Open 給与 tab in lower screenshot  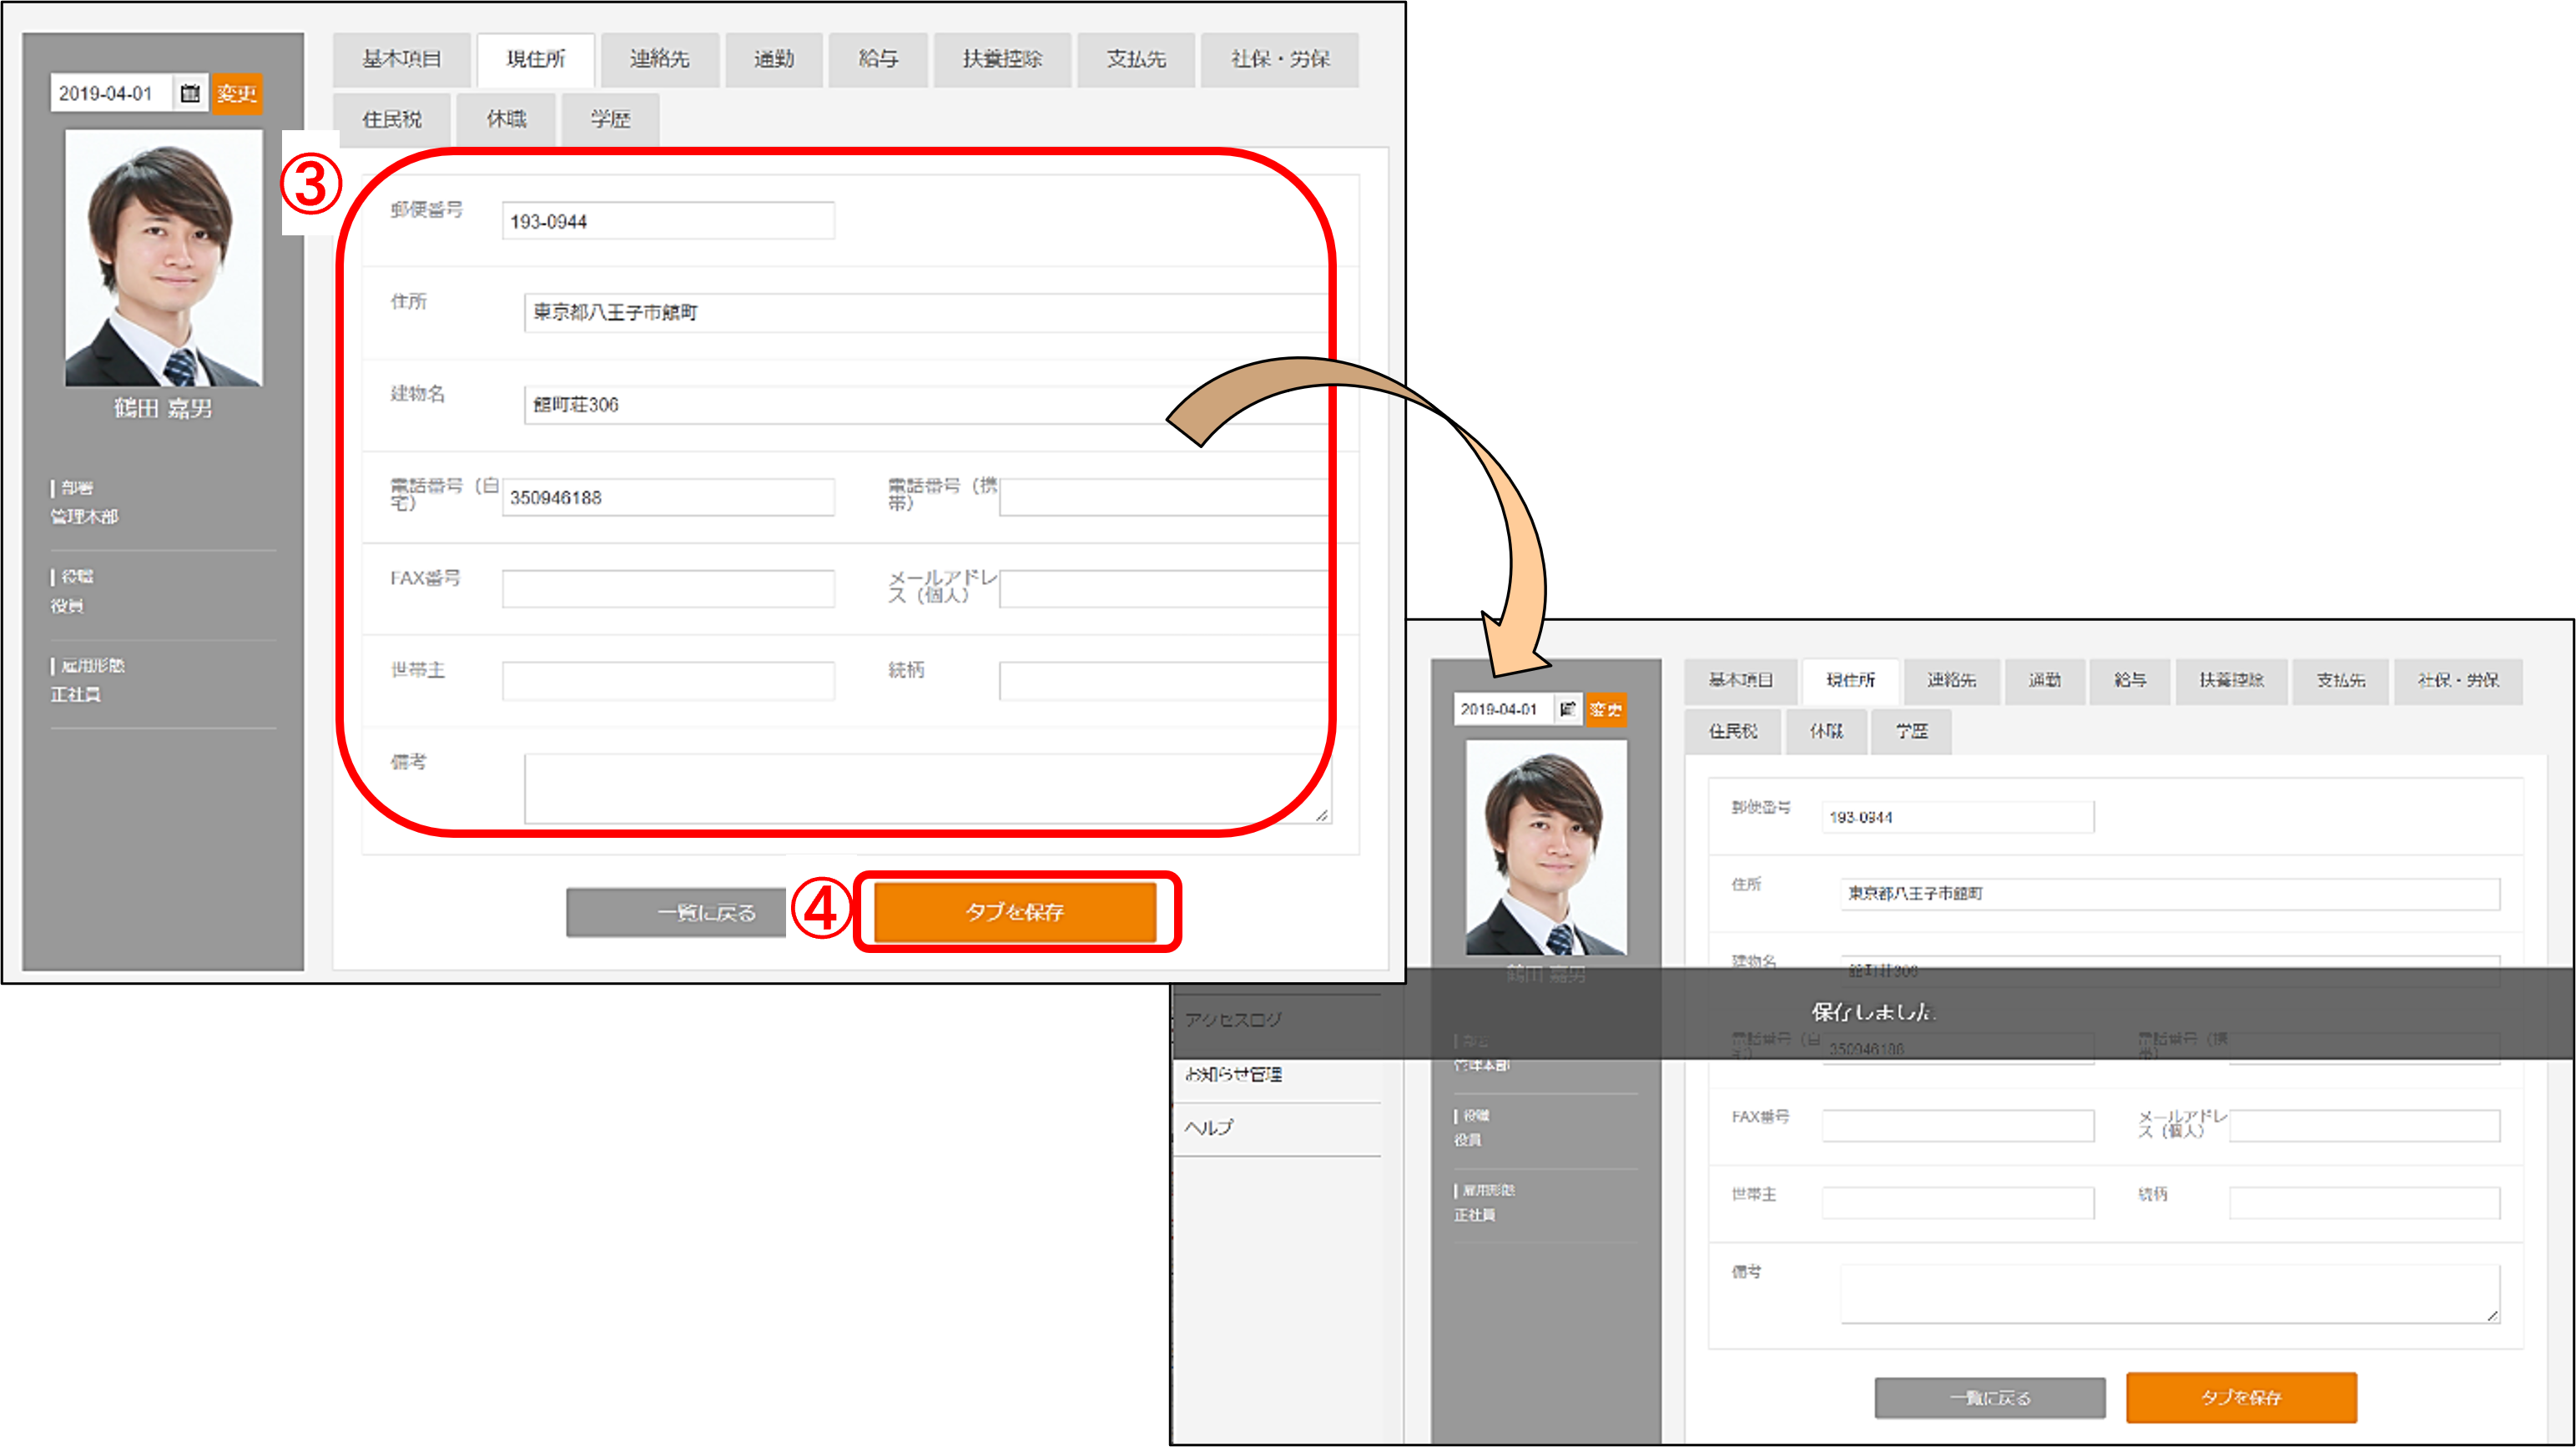pos(2130,681)
